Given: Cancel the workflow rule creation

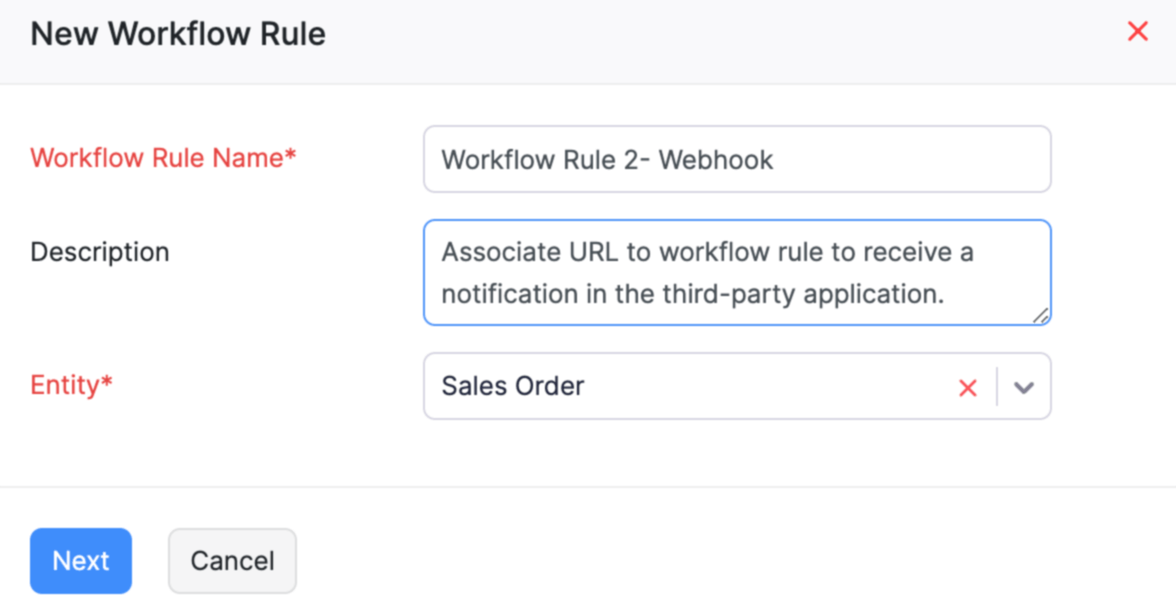Looking at the screenshot, I should 232,561.
